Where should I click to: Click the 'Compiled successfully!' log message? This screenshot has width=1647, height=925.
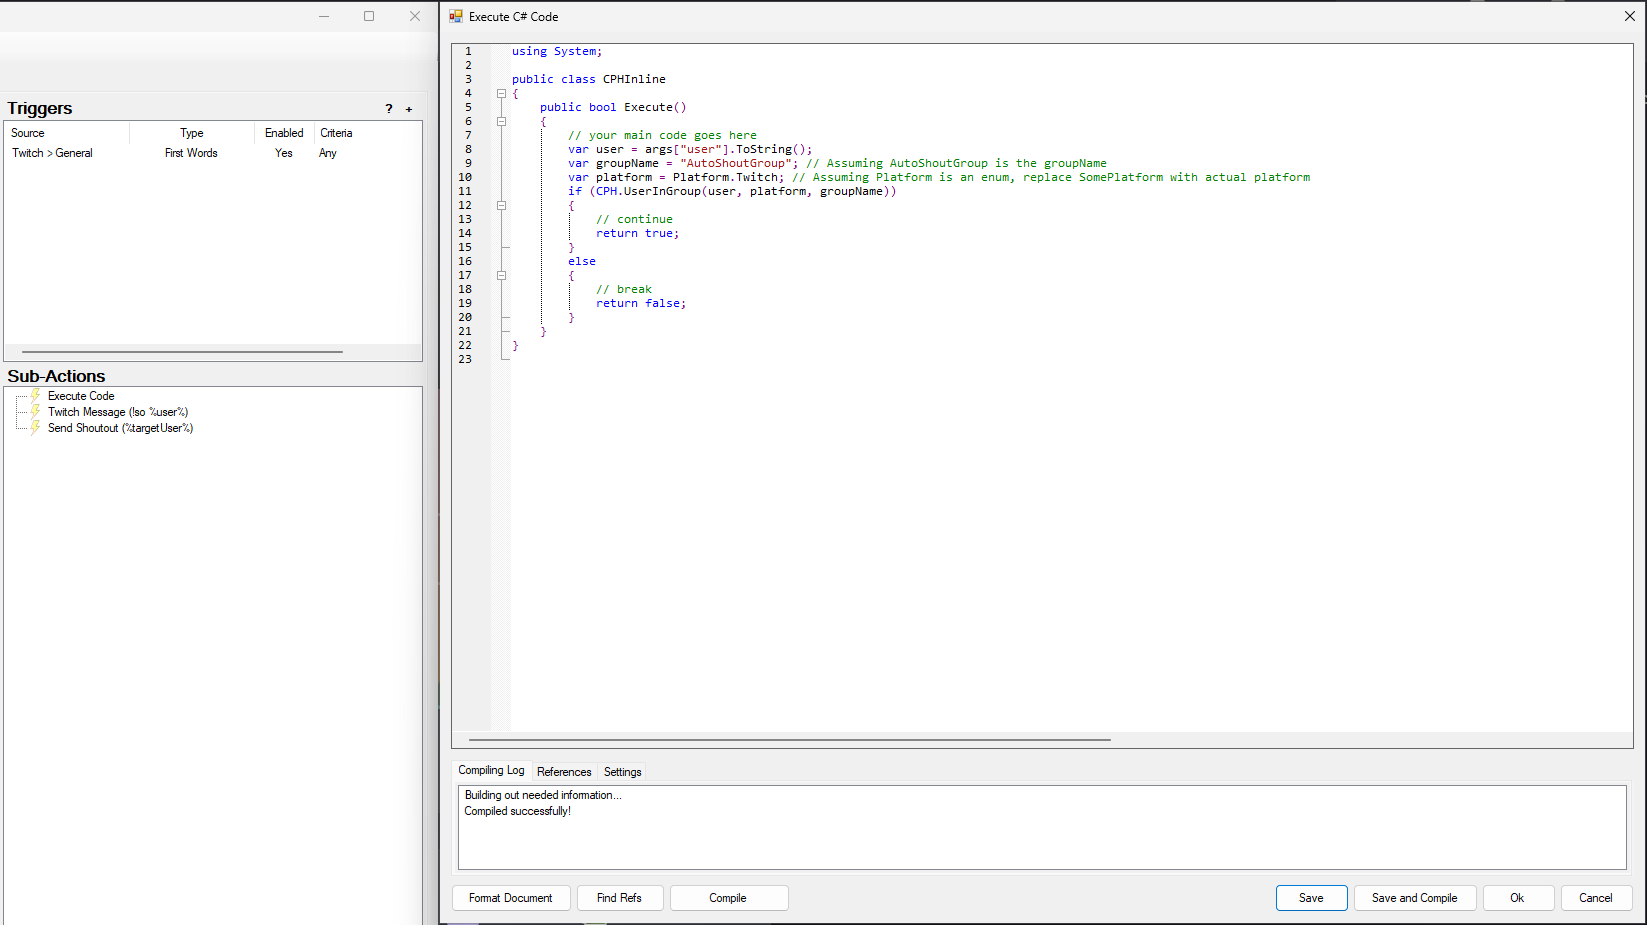pos(517,811)
